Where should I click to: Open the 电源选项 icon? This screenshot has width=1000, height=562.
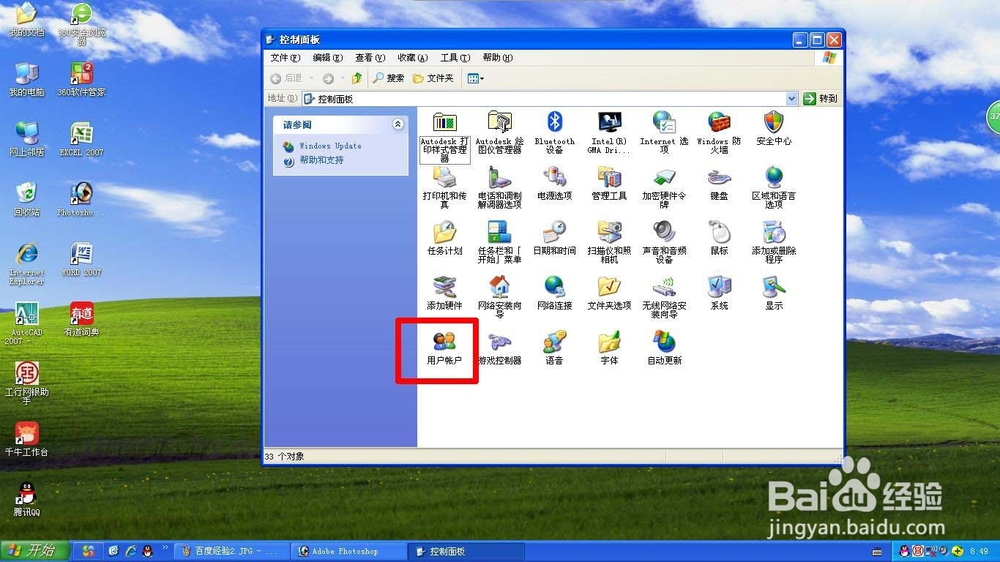pyautogui.click(x=554, y=184)
